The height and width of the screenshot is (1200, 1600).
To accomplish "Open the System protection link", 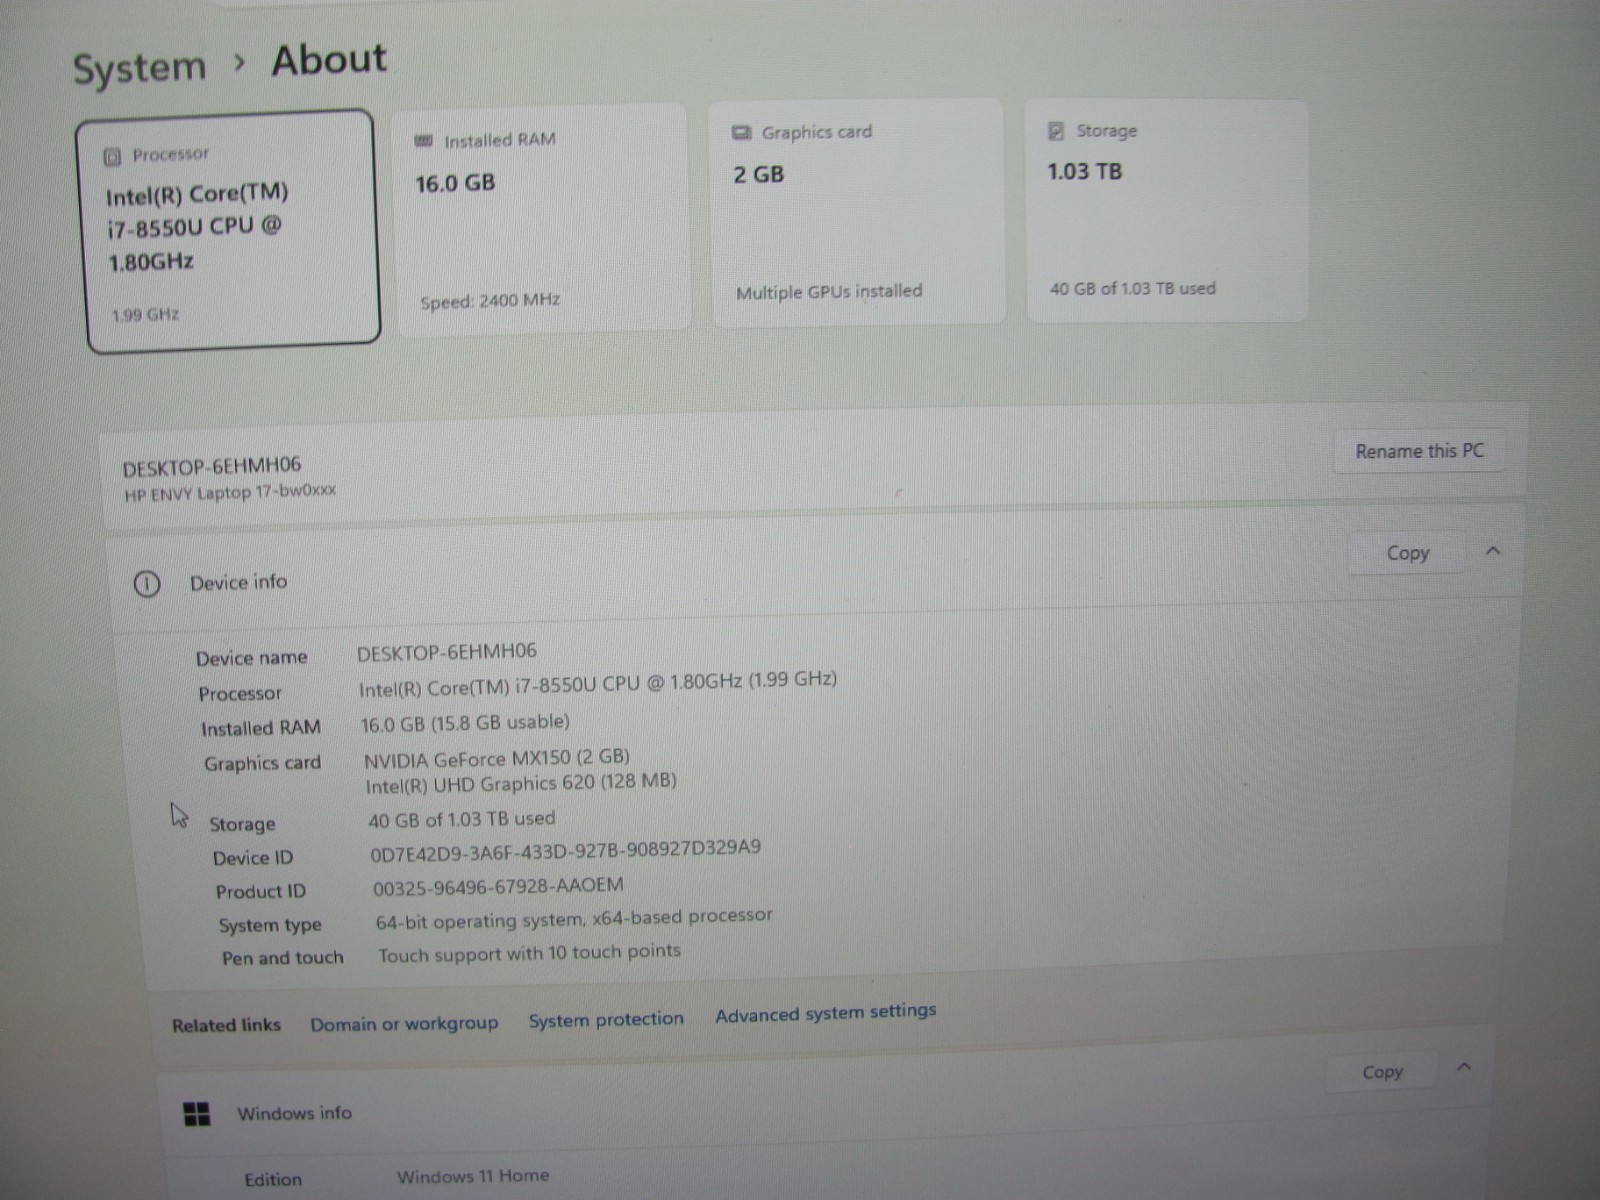I will pos(606,1019).
